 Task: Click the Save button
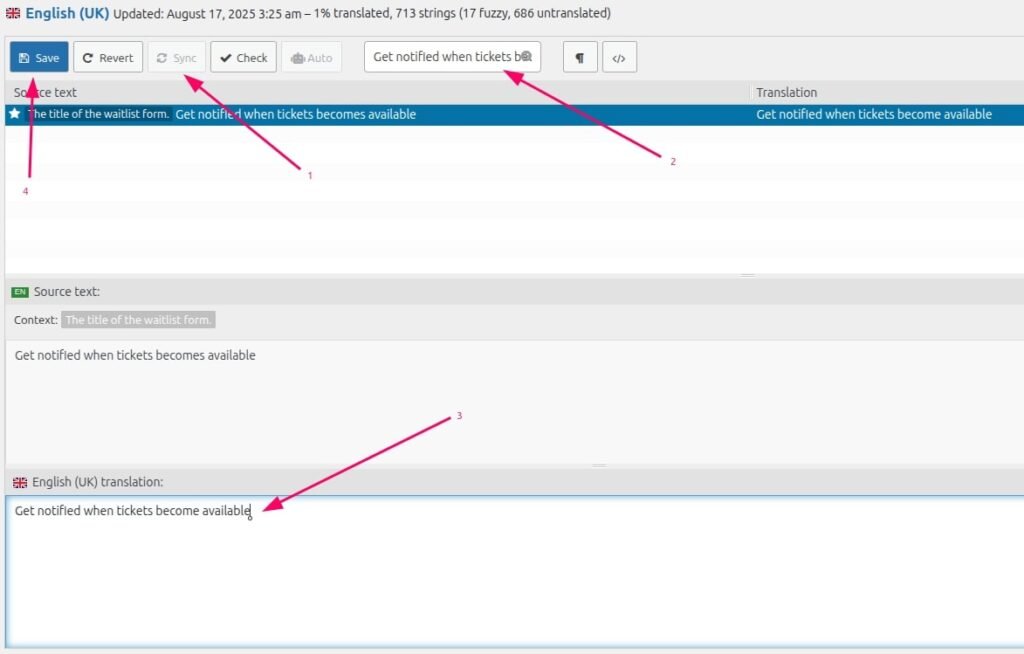click(39, 58)
